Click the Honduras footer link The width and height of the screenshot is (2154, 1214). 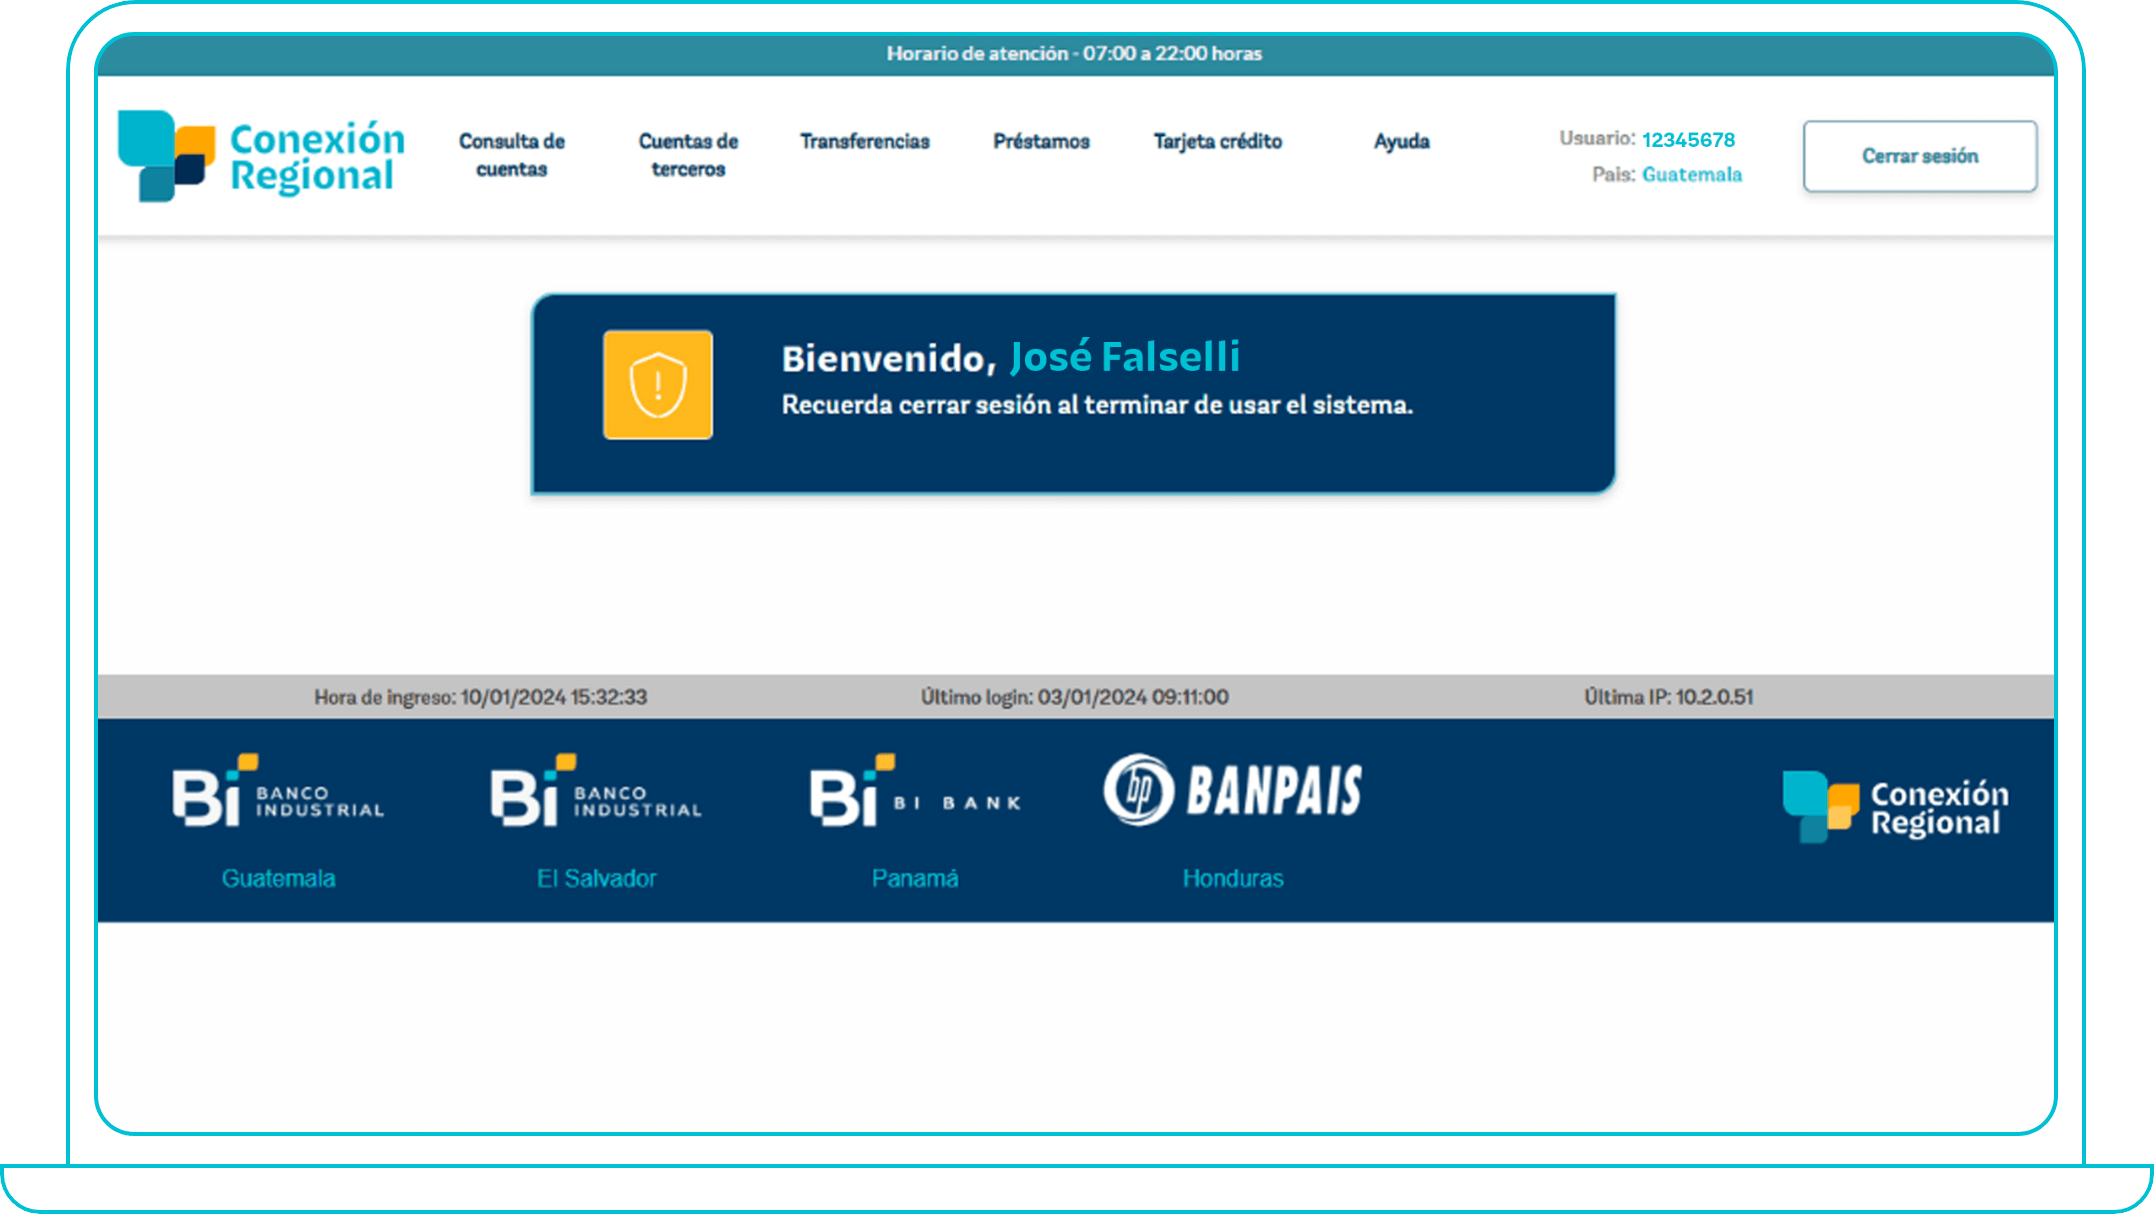(1233, 878)
